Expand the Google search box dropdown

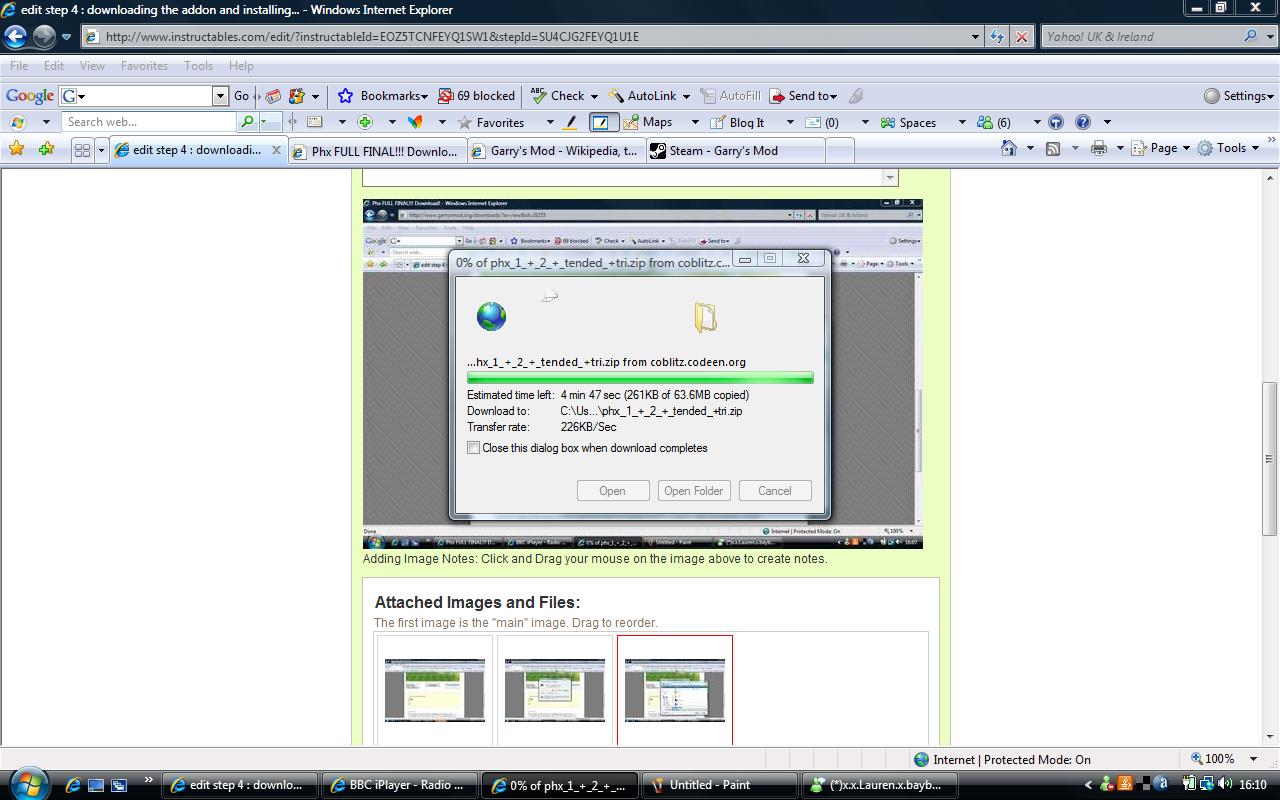220,96
